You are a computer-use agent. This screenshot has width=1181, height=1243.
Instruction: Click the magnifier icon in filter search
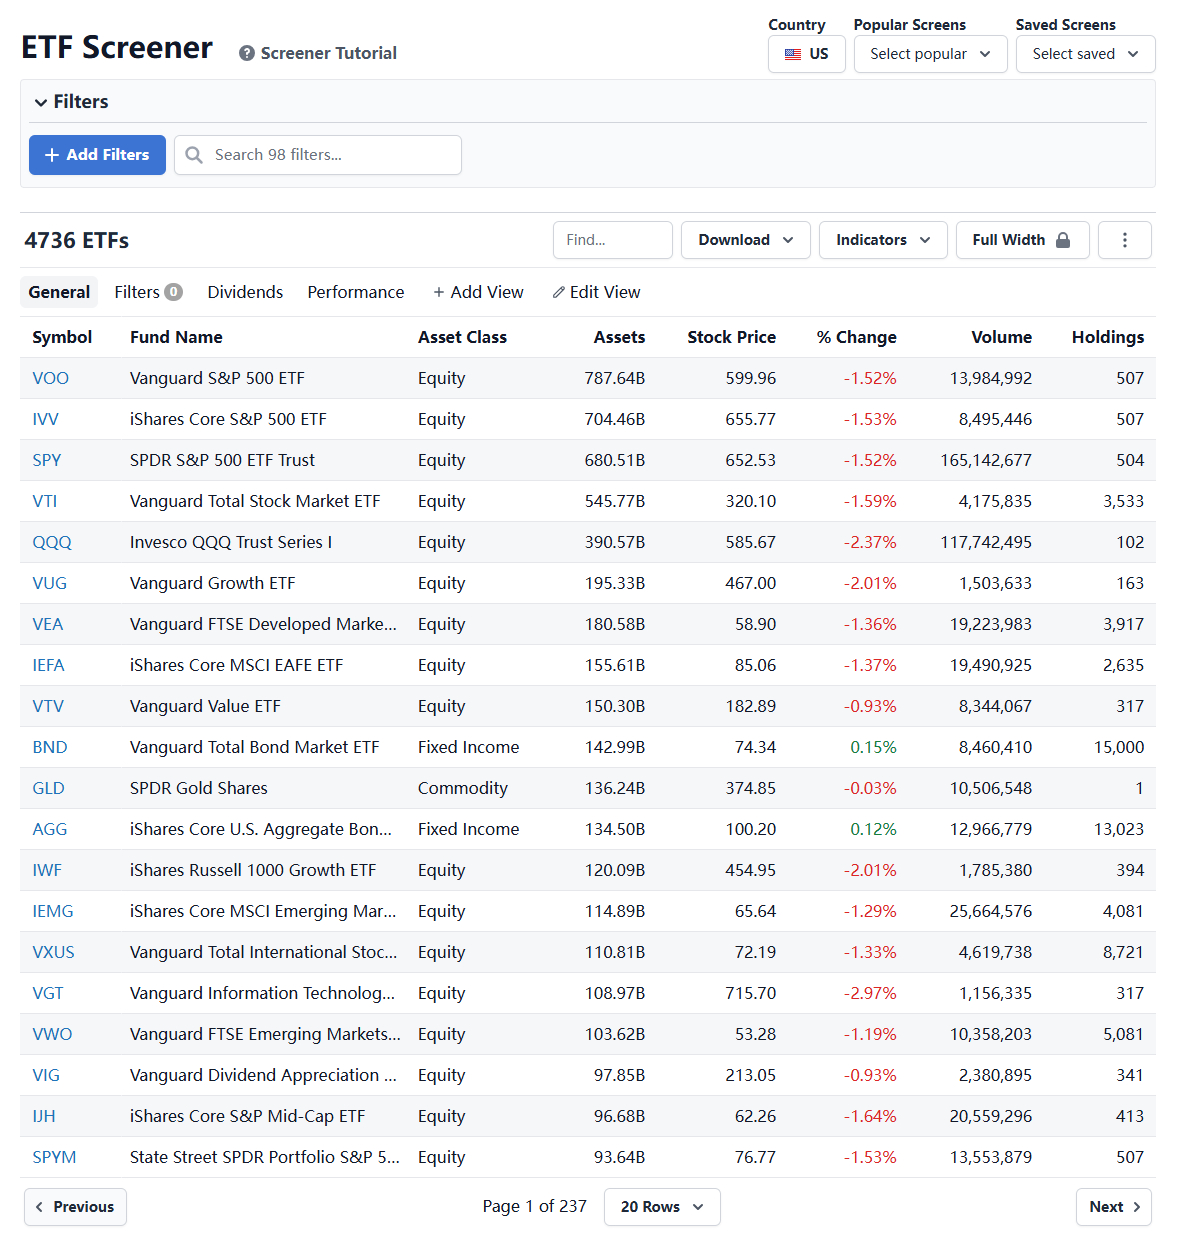pos(194,155)
